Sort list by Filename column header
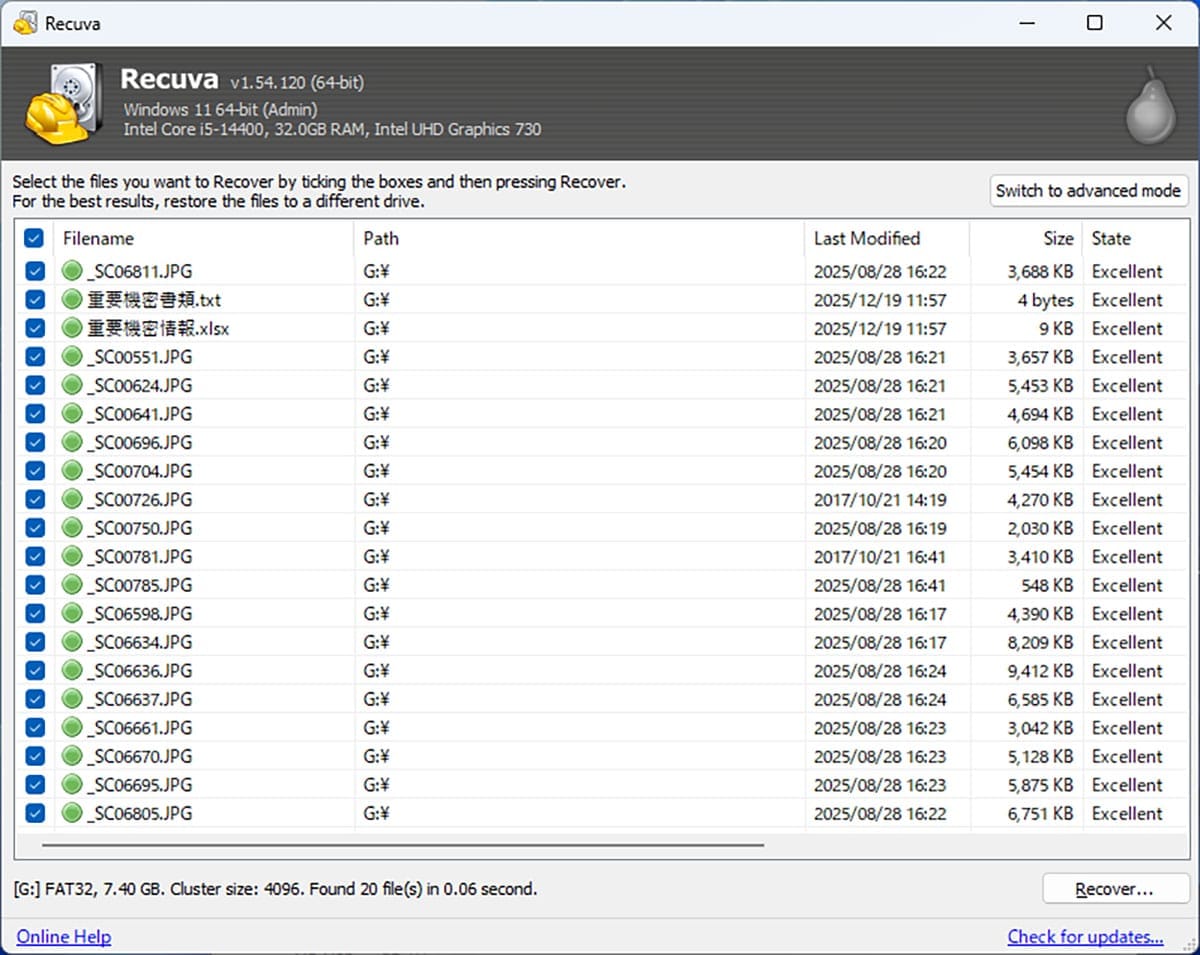This screenshot has height=955, width=1200. point(98,238)
